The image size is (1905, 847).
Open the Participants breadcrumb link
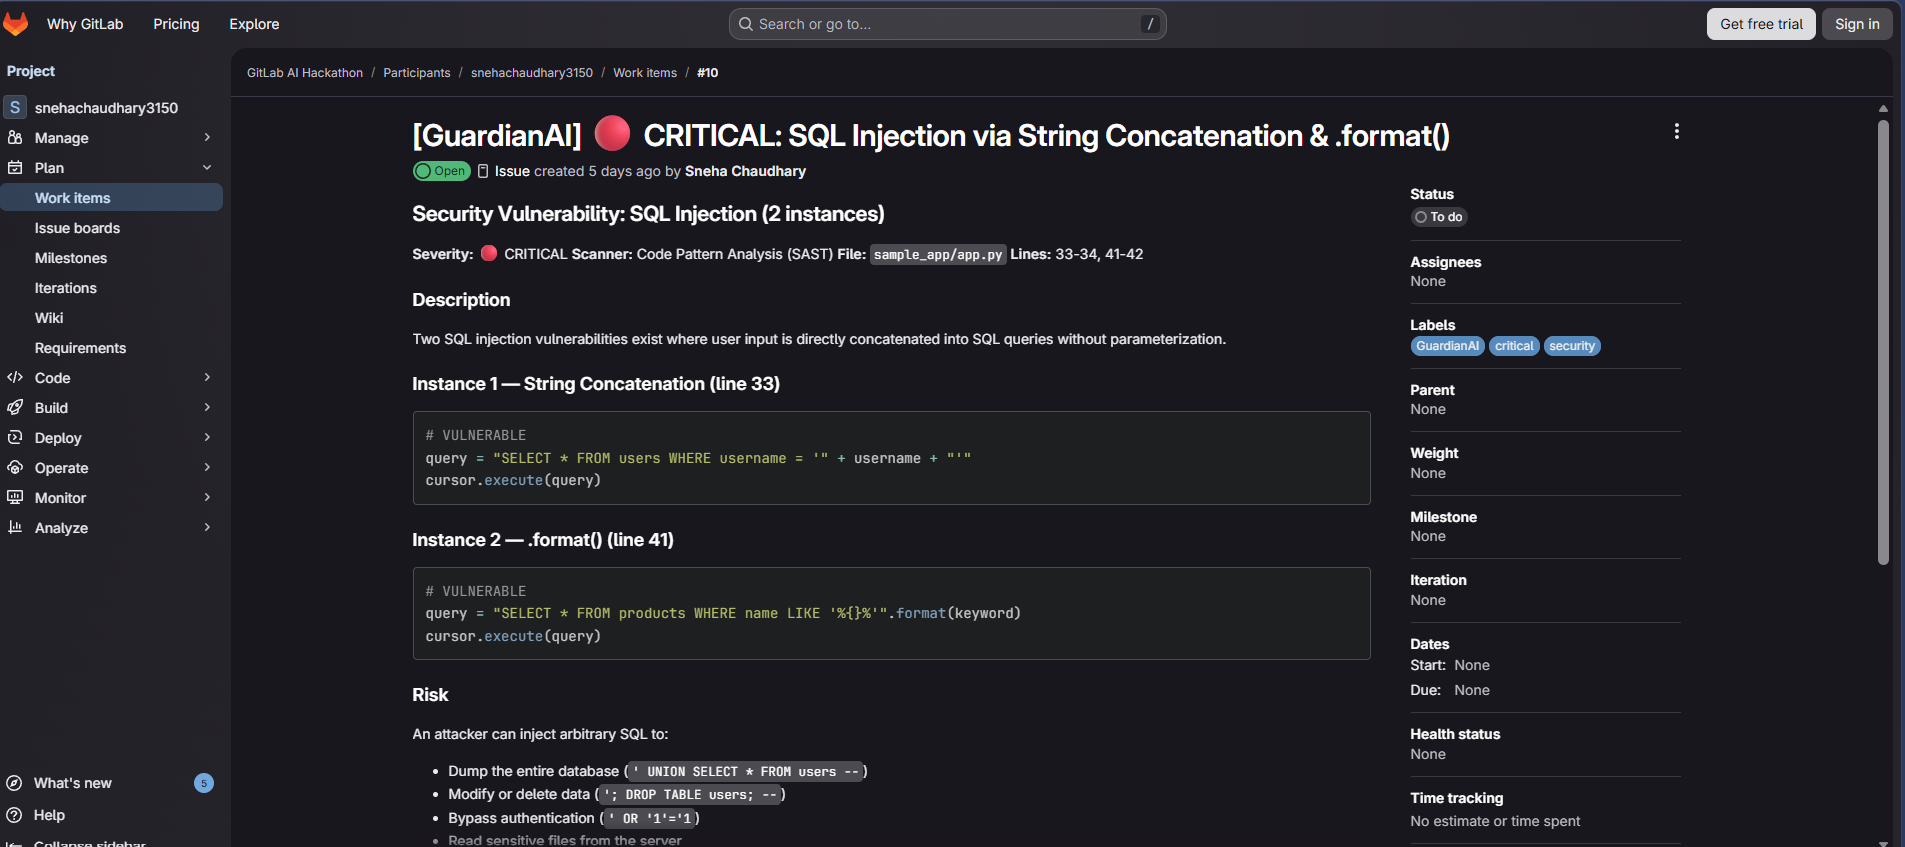(x=417, y=73)
